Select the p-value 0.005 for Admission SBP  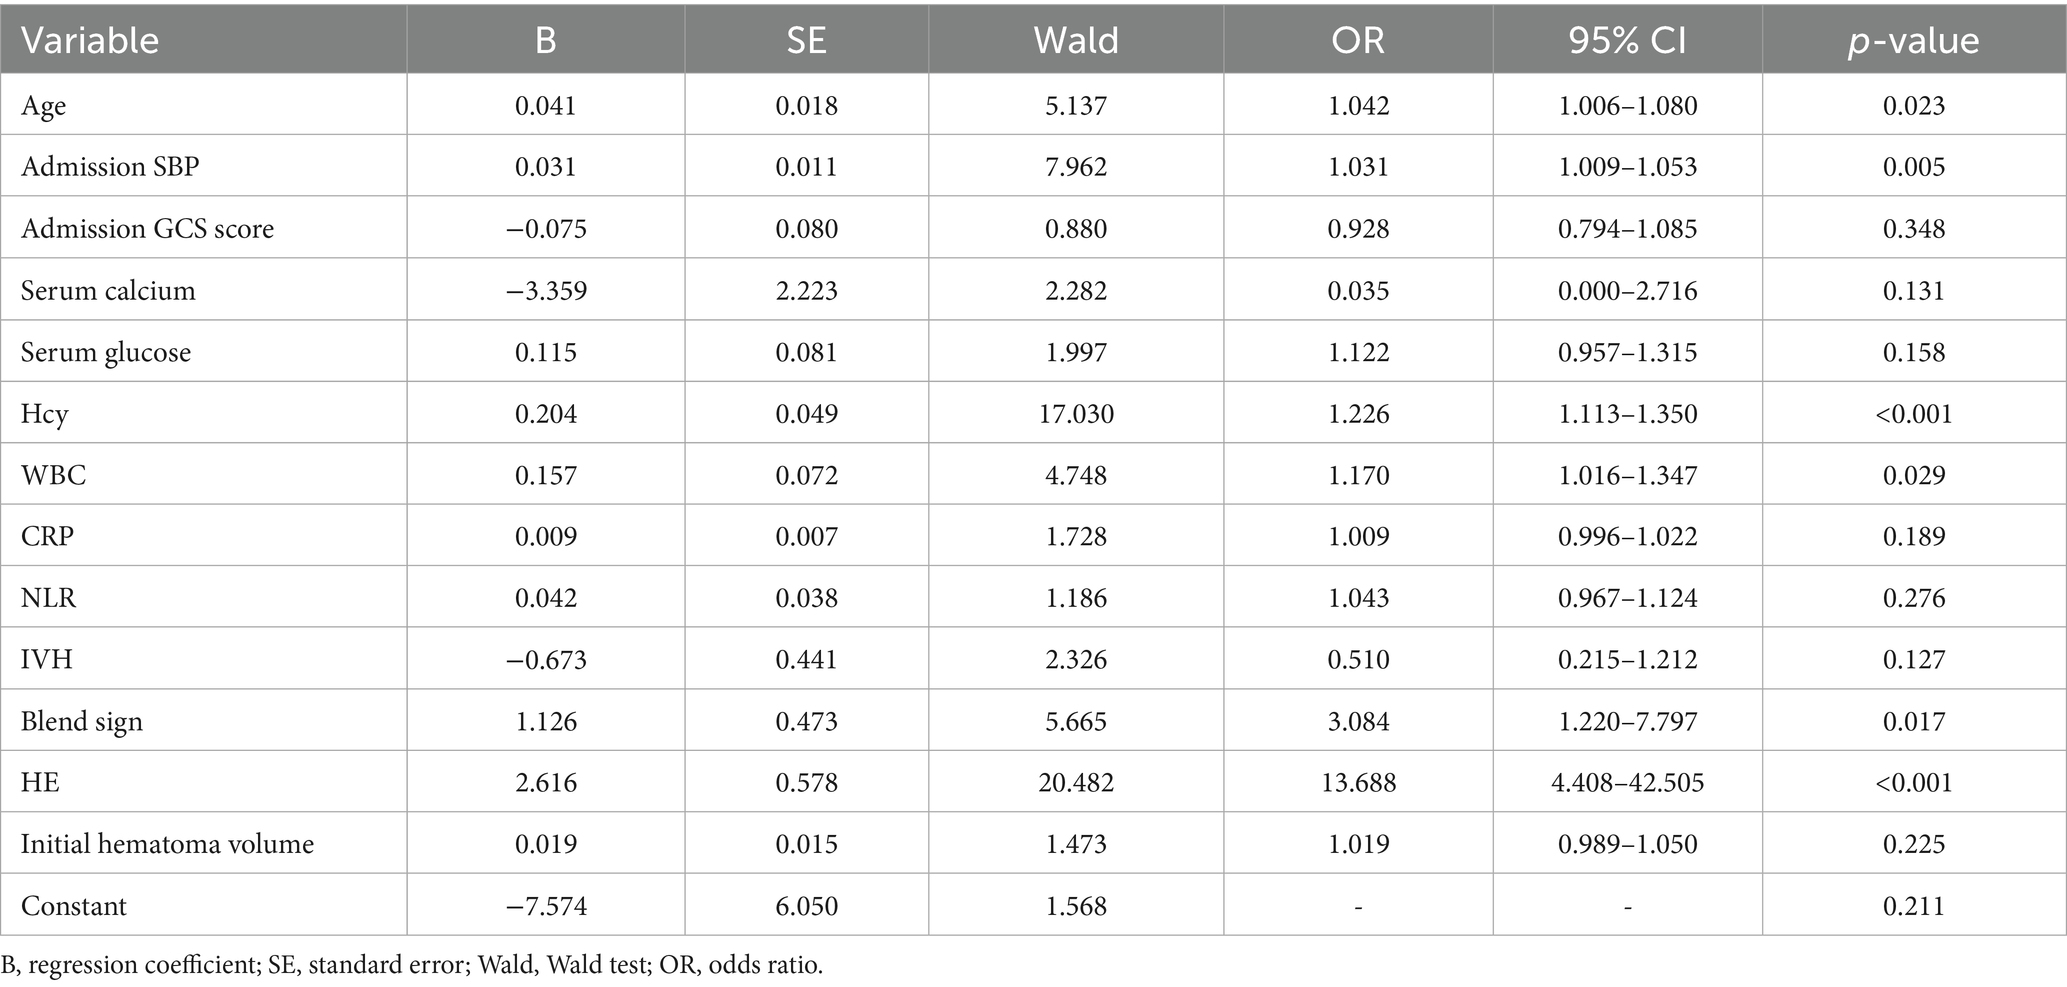[1913, 166]
